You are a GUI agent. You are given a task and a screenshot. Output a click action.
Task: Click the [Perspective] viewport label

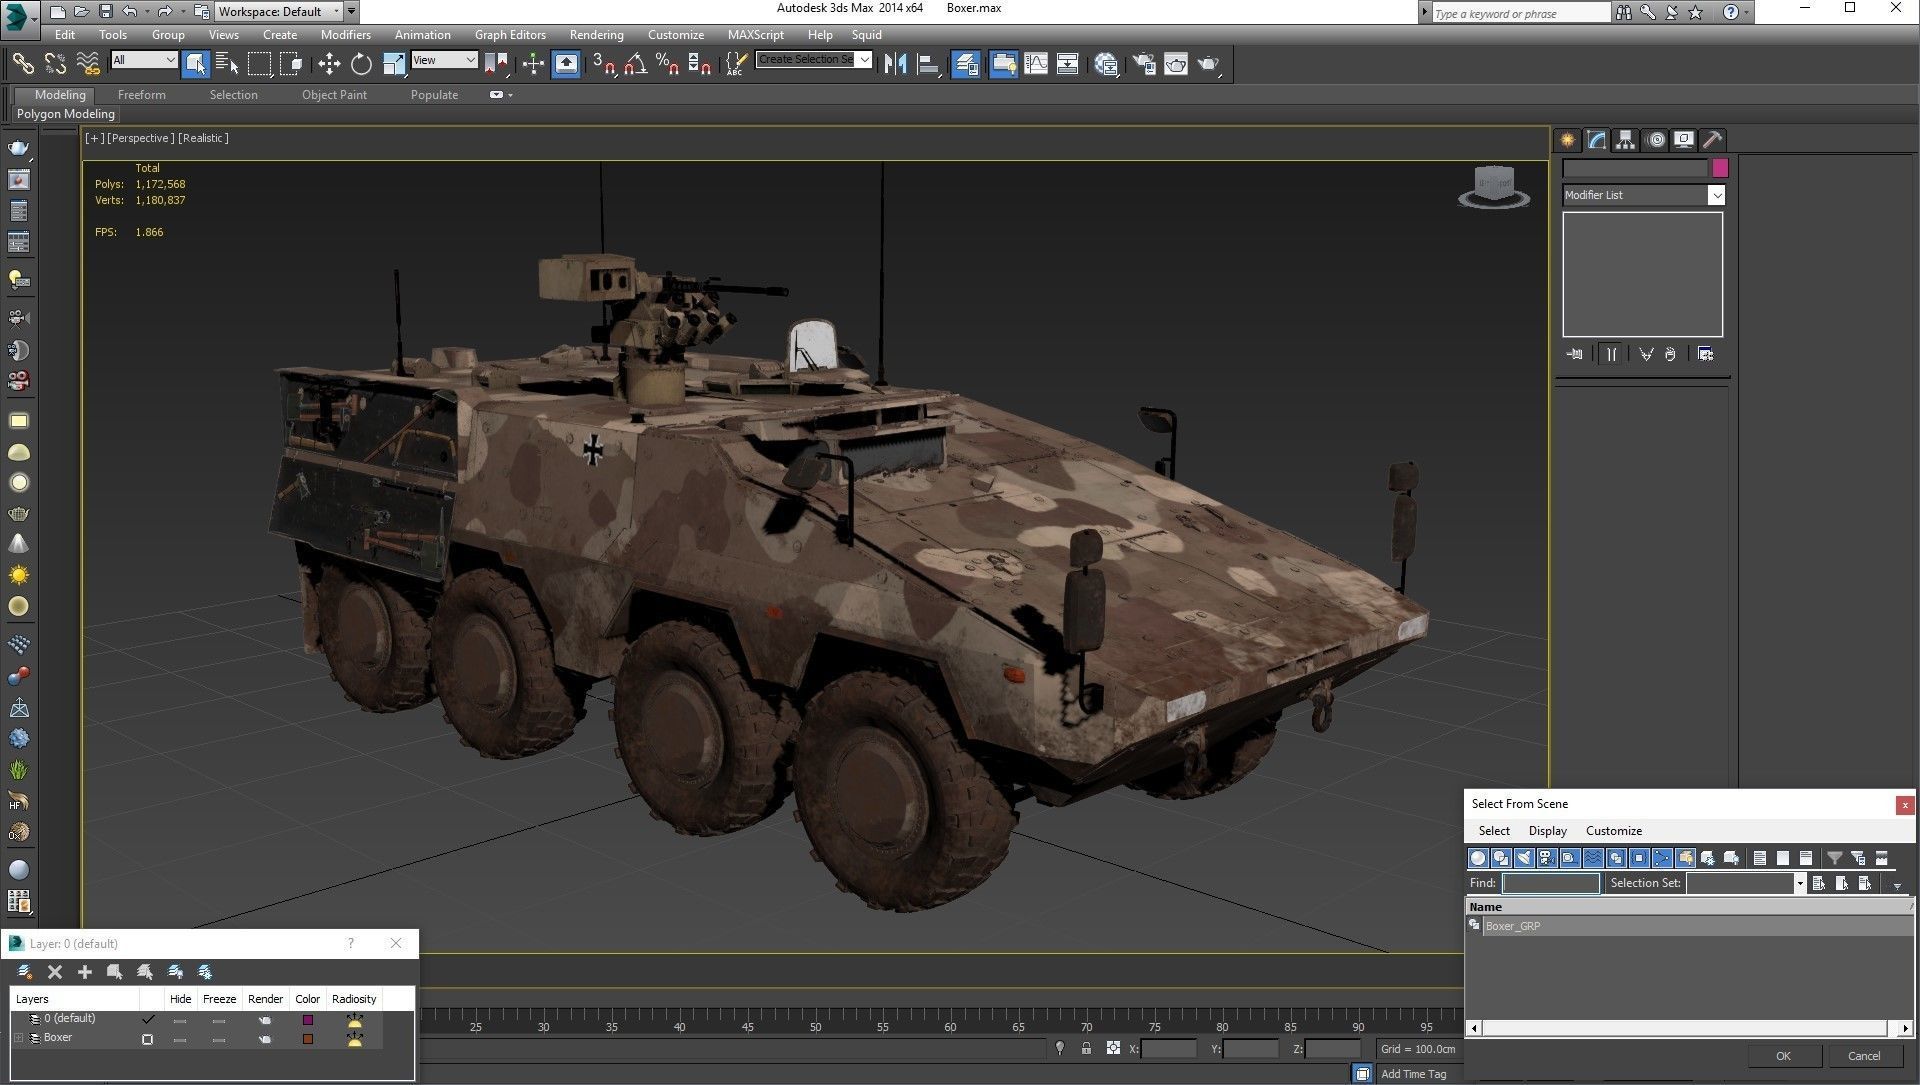click(140, 138)
